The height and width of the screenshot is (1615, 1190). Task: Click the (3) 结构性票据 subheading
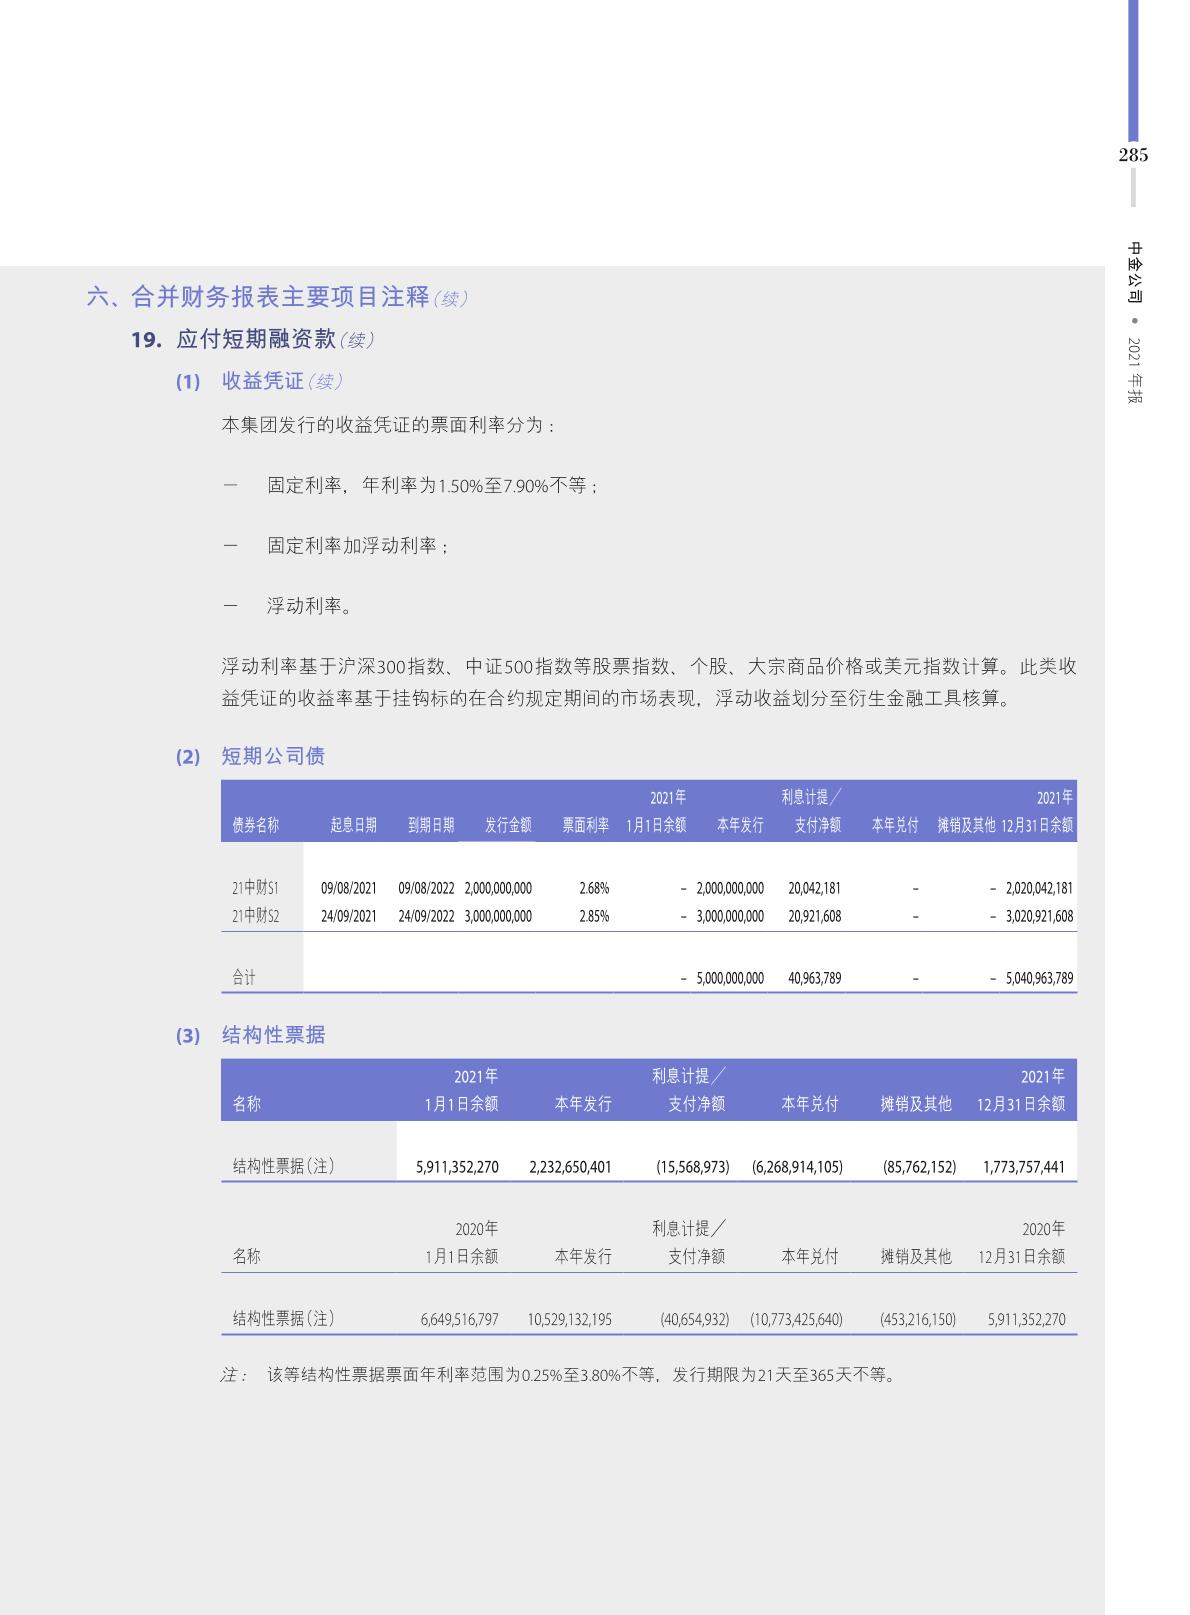tap(272, 1035)
